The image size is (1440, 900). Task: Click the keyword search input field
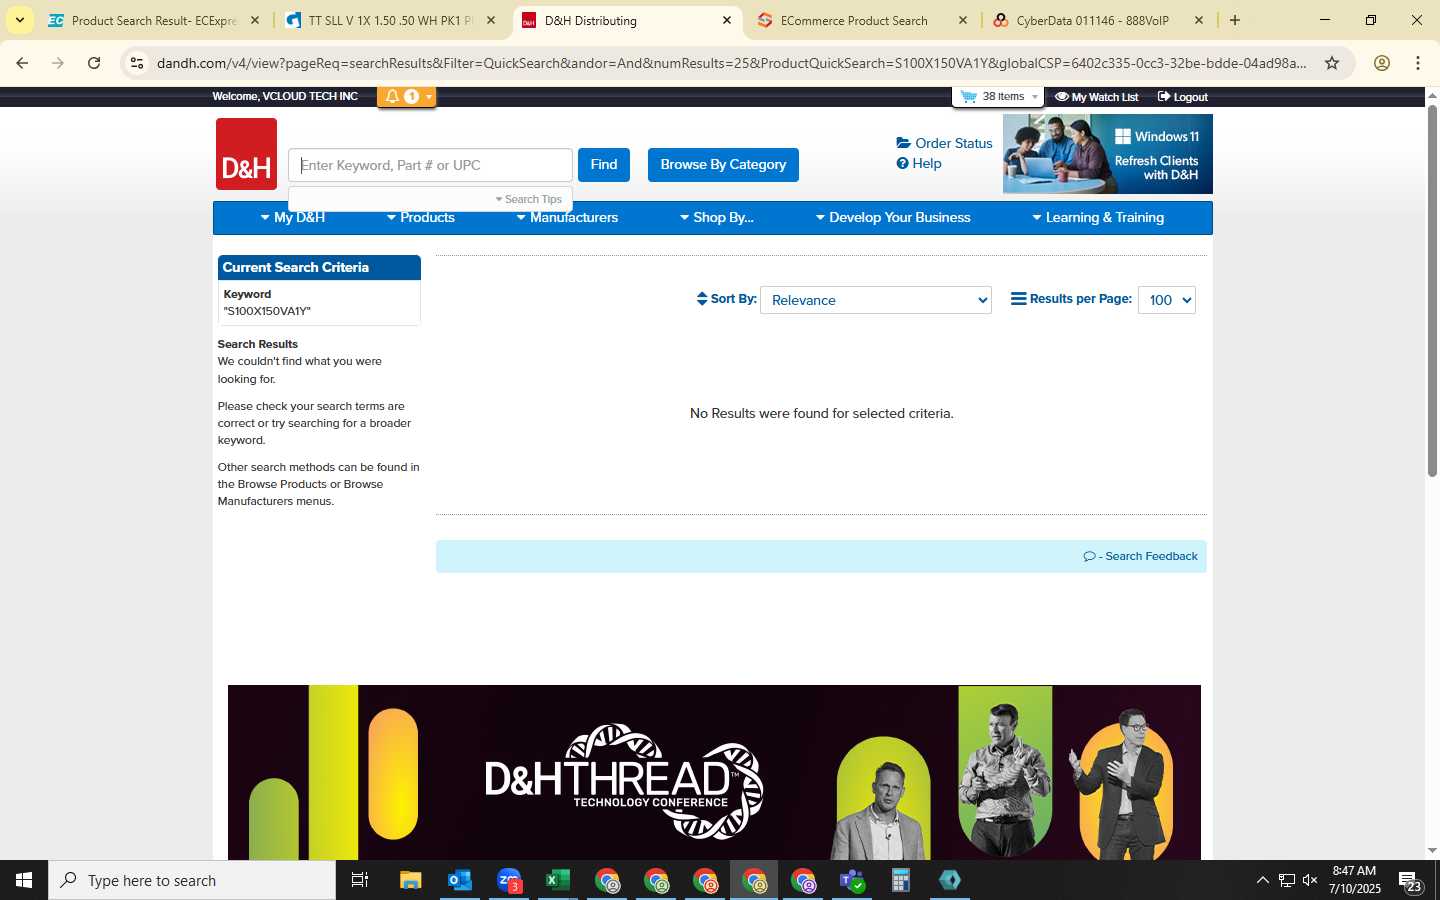pyautogui.click(x=430, y=165)
